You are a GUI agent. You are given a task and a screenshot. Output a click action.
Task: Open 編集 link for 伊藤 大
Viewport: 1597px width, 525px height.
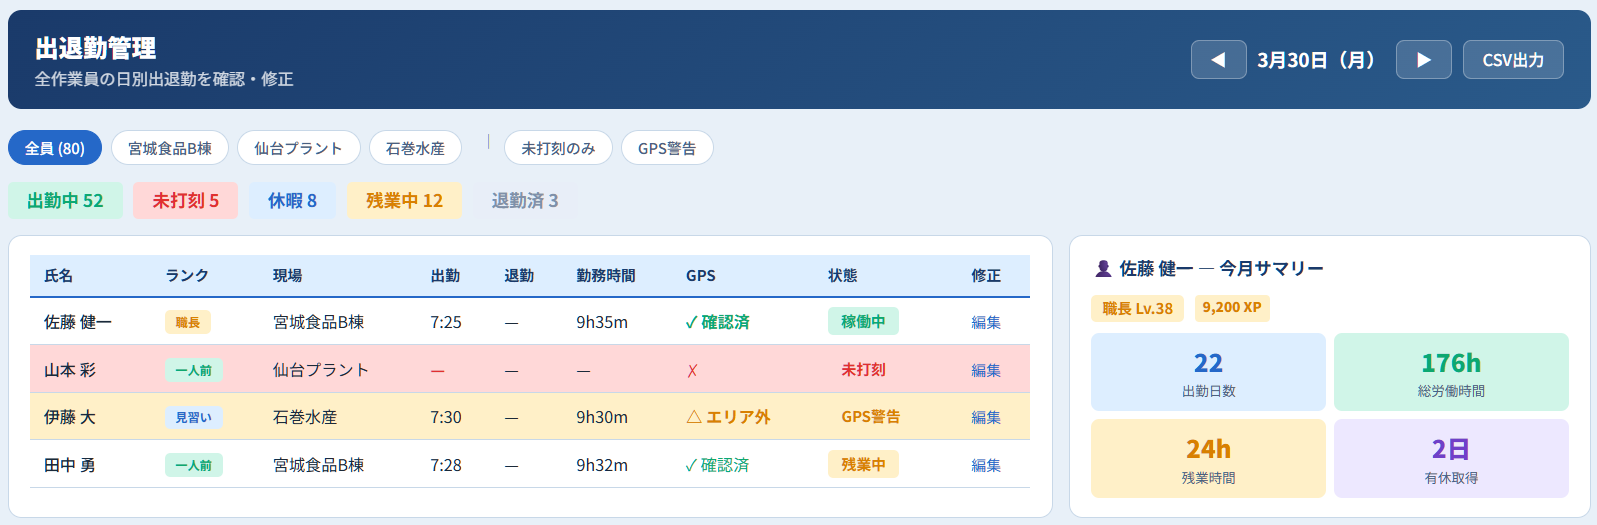(x=986, y=417)
